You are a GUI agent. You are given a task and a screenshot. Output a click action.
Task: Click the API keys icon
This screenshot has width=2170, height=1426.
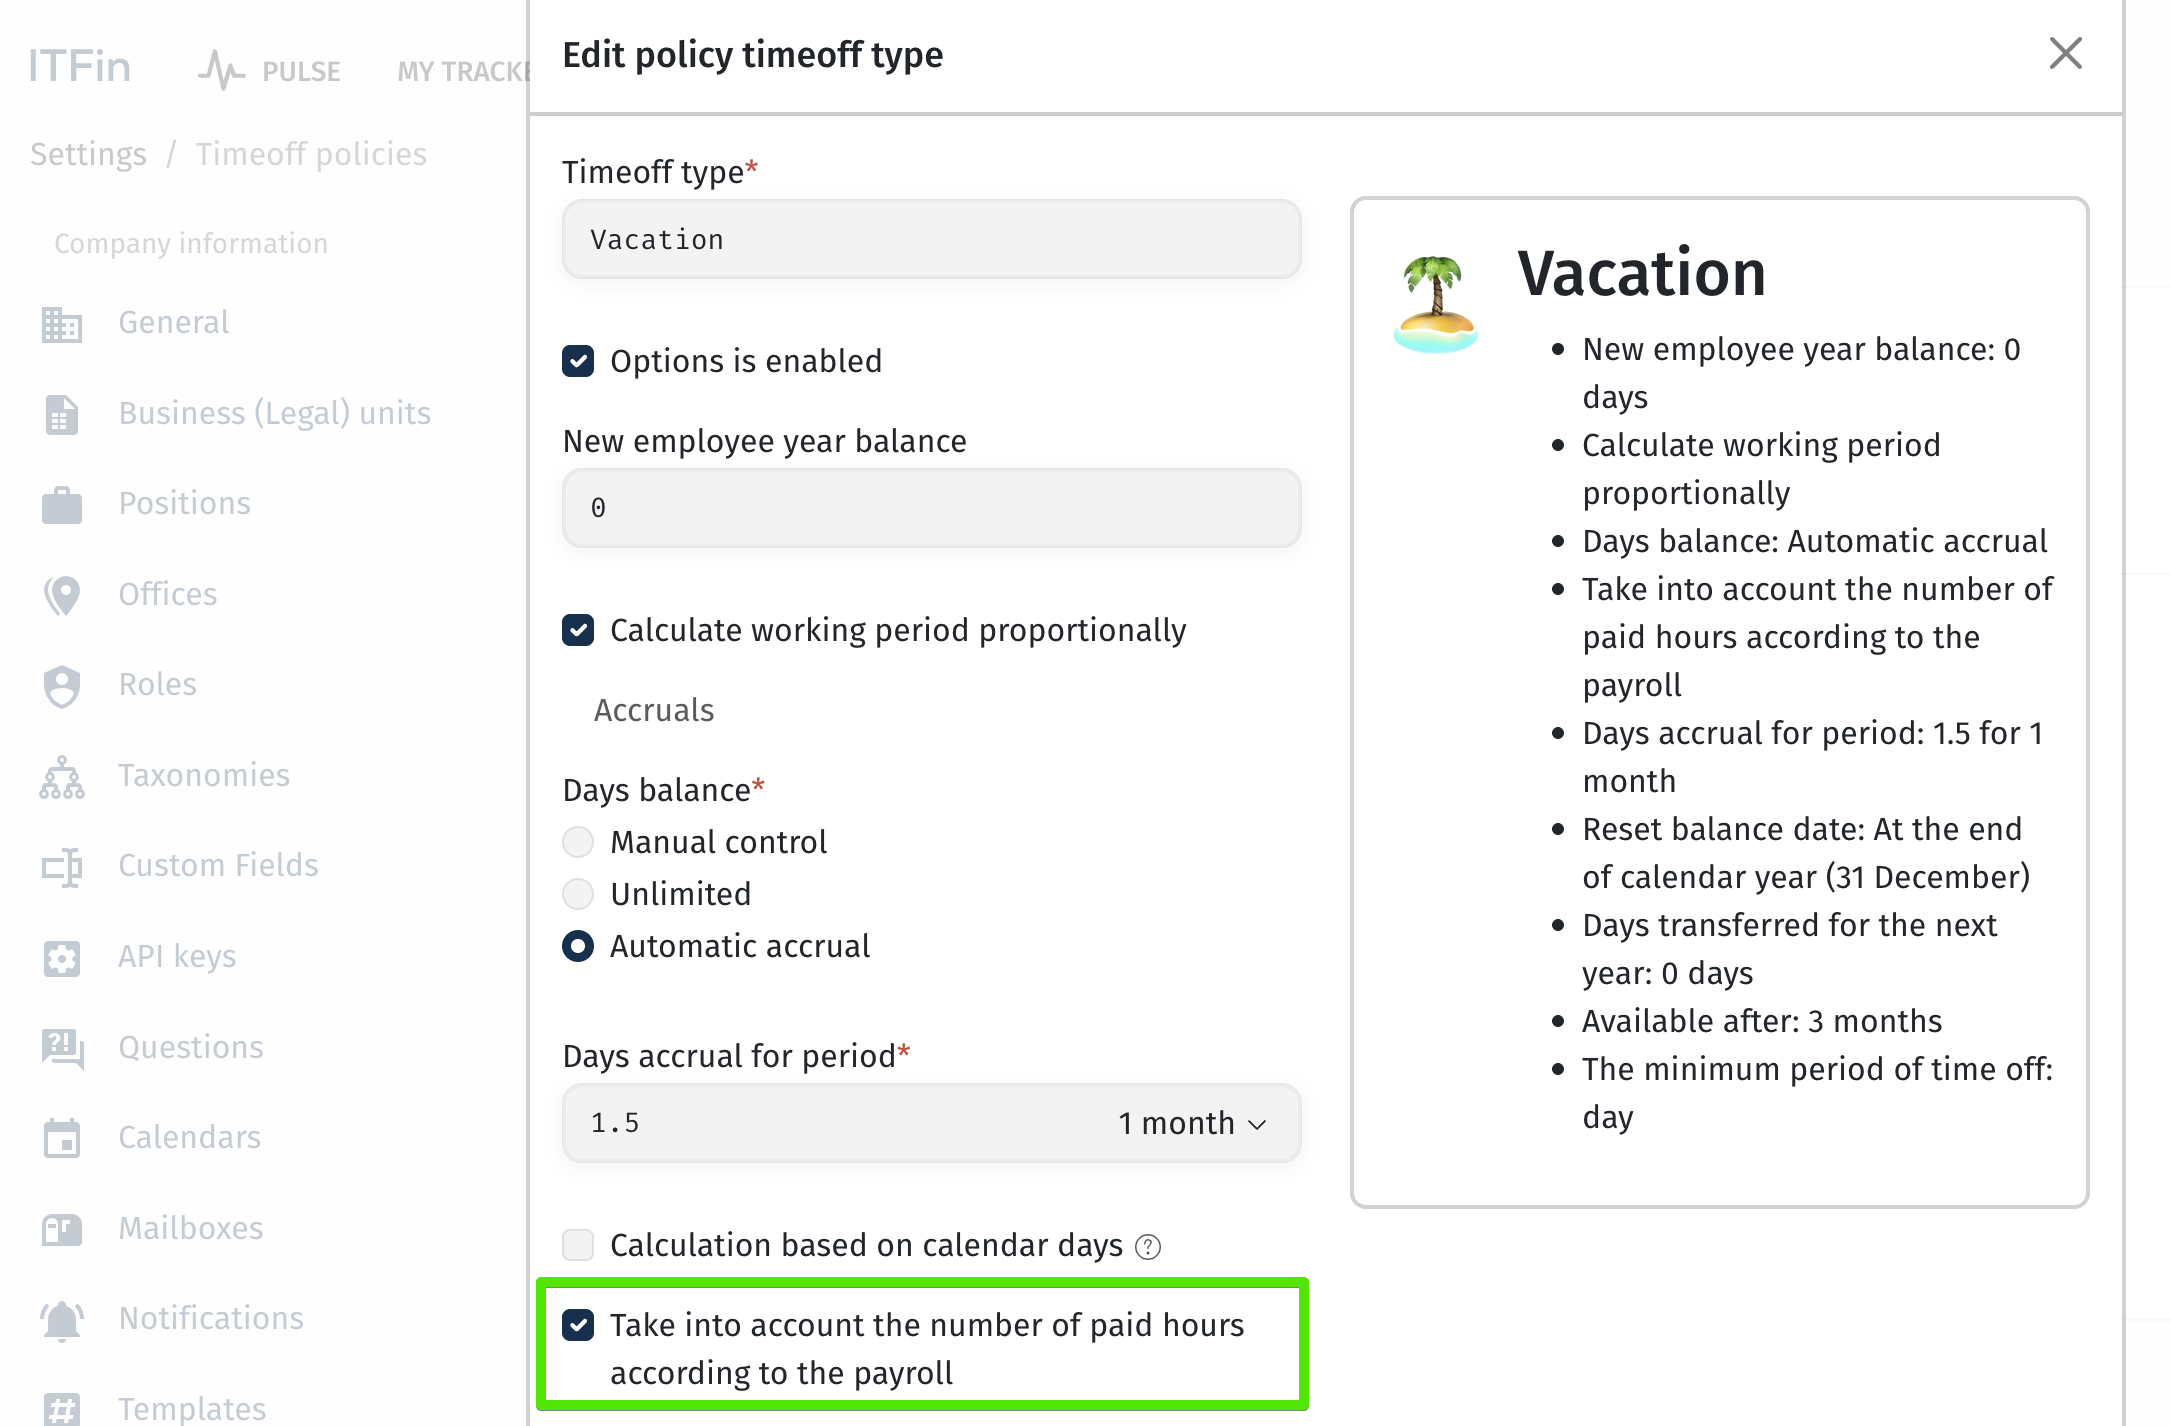62,958
